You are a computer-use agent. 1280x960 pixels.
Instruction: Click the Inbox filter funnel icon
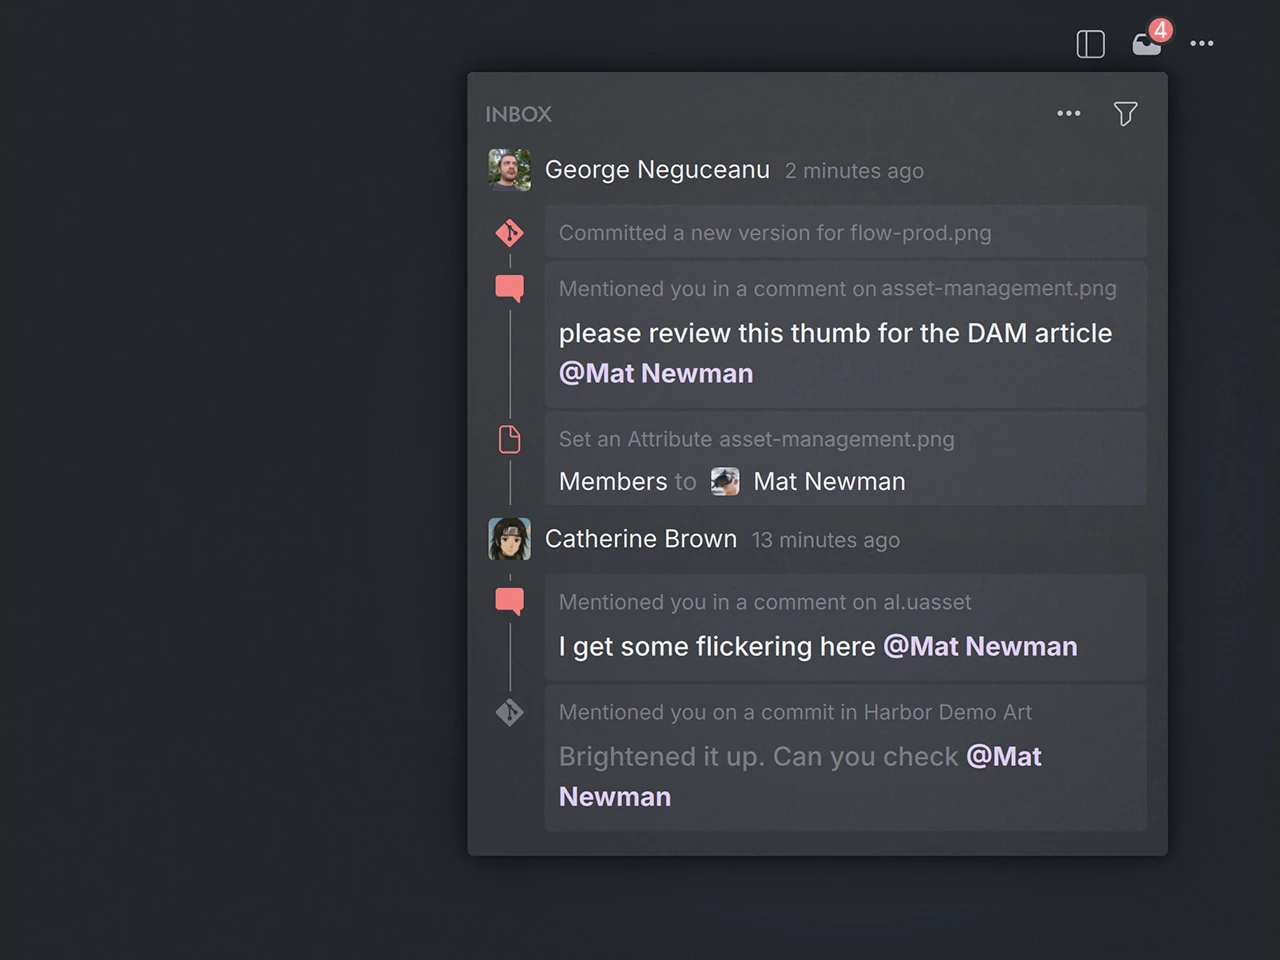[x=1126, y=114]
